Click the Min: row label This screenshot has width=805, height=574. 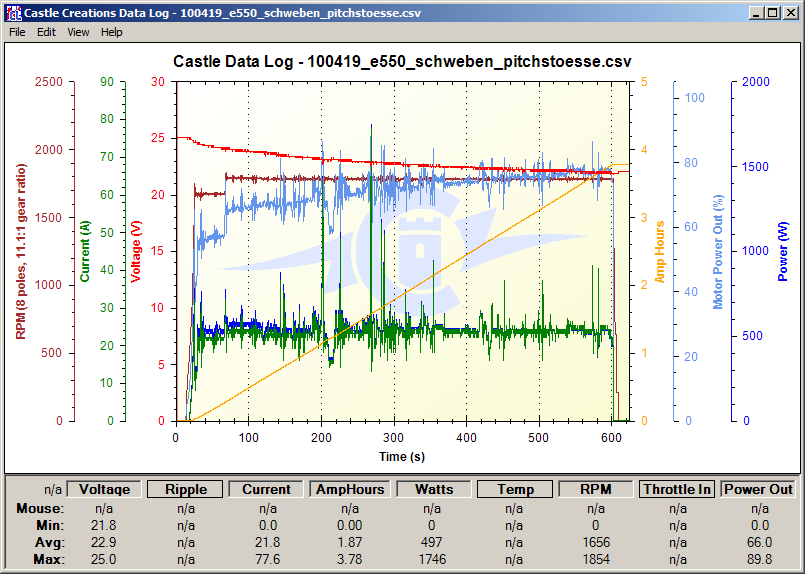[50, 525]
